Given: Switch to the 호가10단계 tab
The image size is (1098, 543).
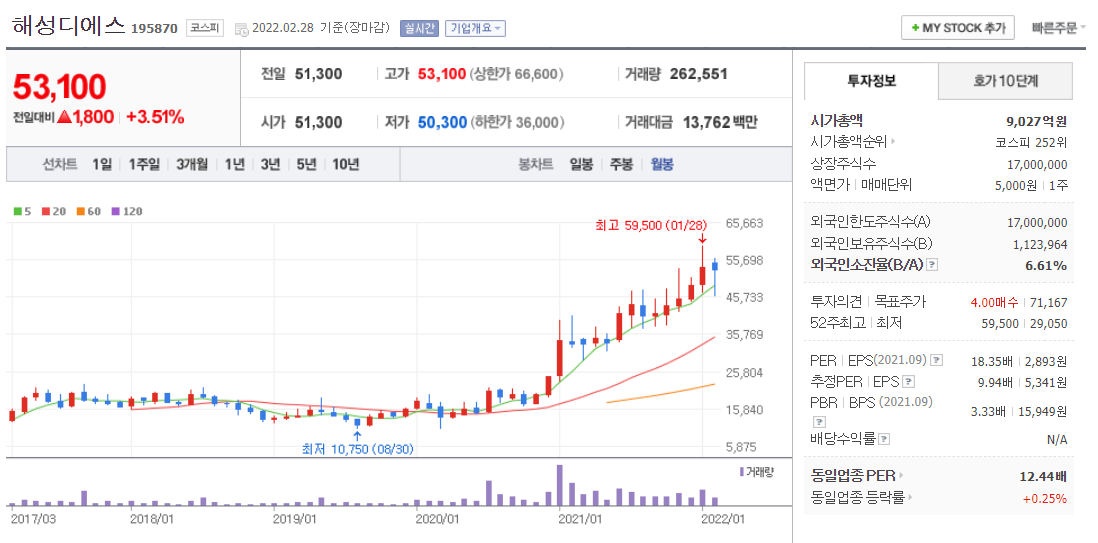Looking at the screenshot, I should tap(1006, 81).
